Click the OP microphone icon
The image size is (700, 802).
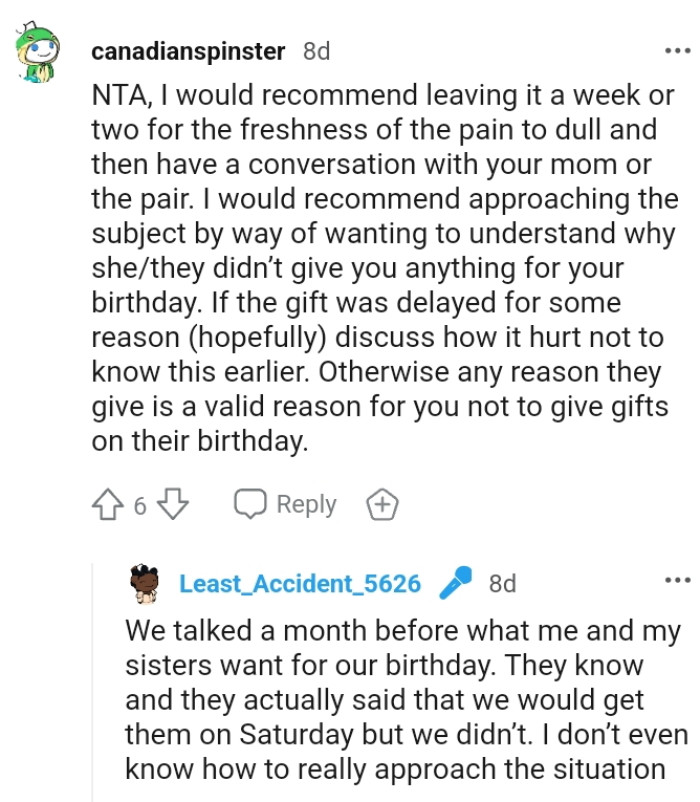tap(455, 582)
